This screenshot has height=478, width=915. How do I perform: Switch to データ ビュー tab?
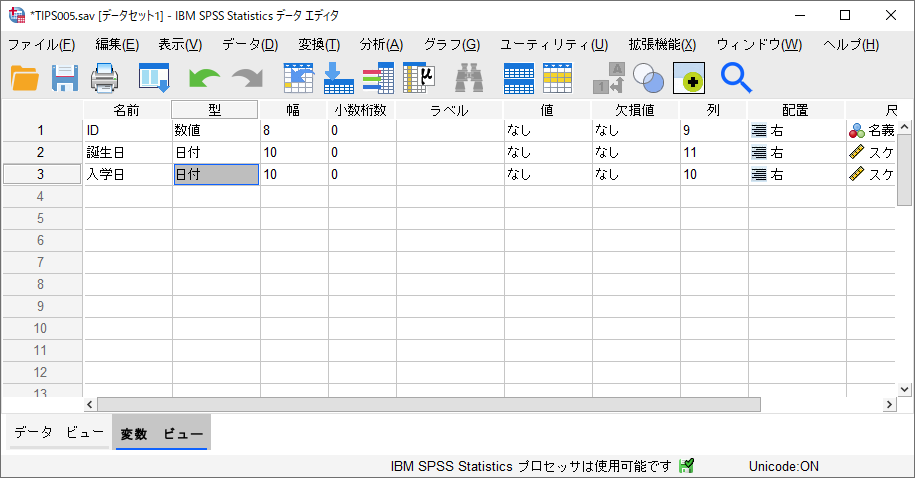point(59,432)
